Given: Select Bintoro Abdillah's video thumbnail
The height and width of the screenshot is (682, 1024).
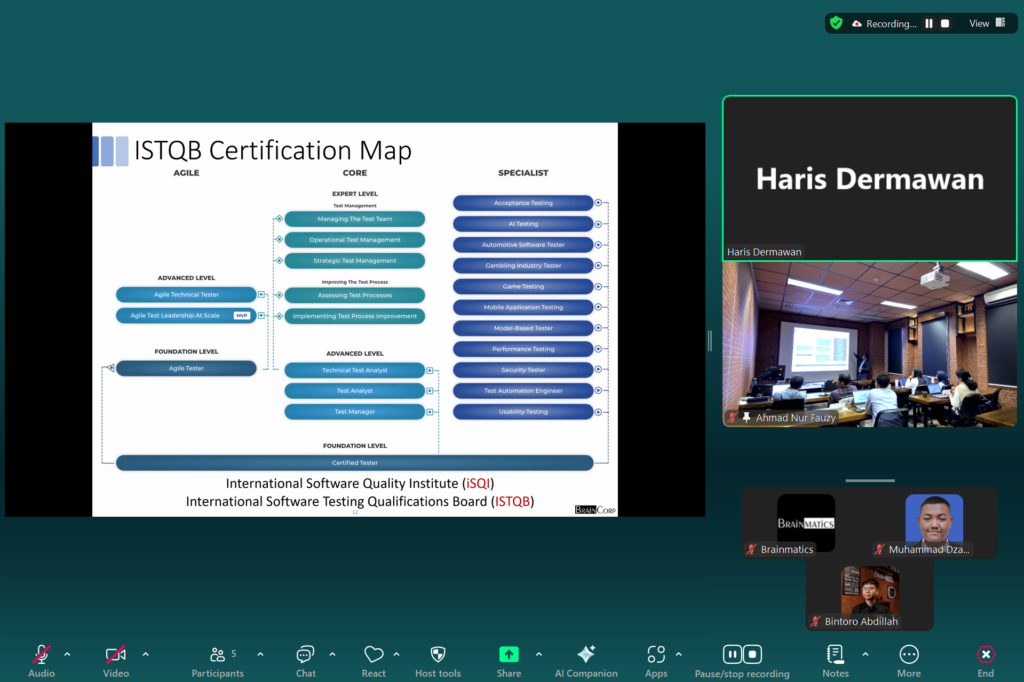Looking at the screenshot, I should (x=869, y=593).
